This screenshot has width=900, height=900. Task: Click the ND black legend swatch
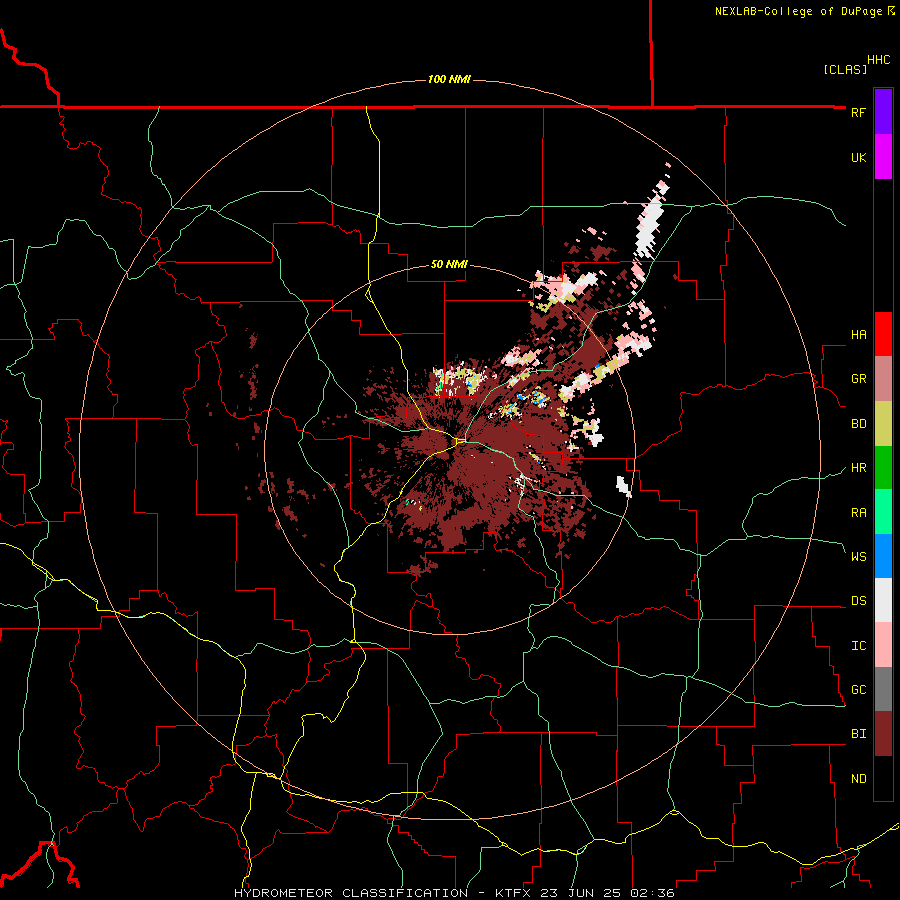pyautogui.click(x=883, y=778)
